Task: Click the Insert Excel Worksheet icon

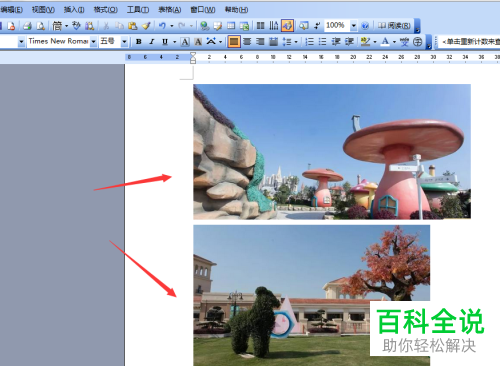Action: click(244, 26)
